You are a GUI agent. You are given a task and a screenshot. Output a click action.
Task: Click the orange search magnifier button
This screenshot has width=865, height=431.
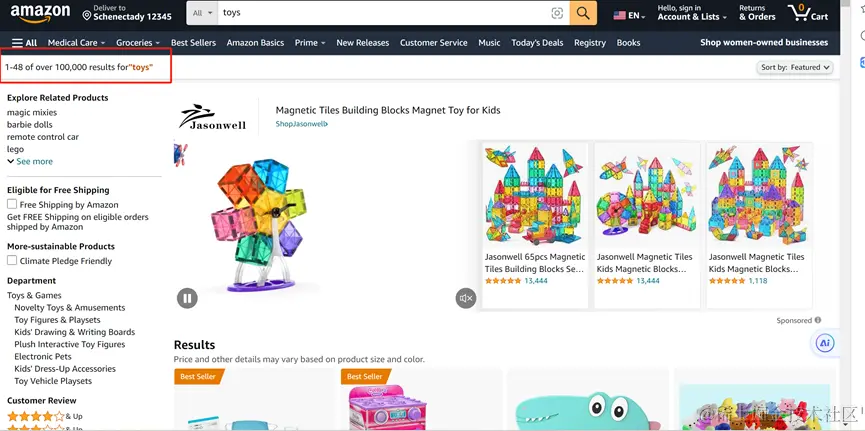584,13
